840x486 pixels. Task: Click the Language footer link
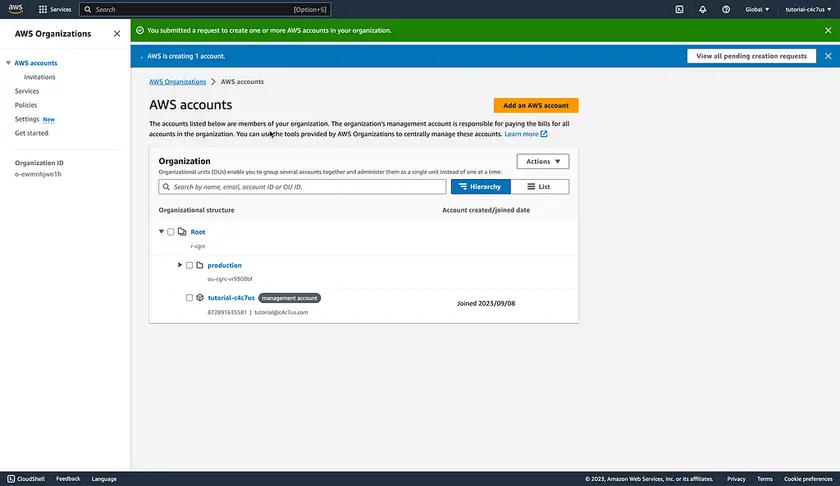click(x=104, y=478)
